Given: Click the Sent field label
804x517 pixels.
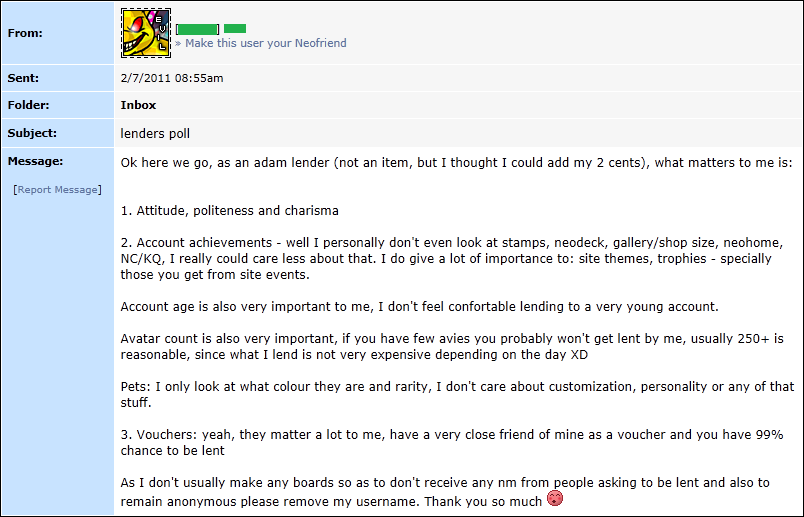Looking at the screenshot, I should point(24,78).
